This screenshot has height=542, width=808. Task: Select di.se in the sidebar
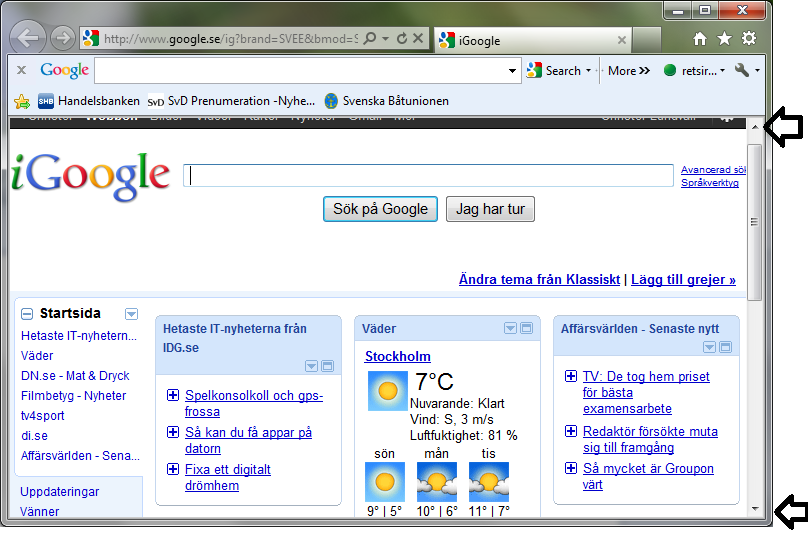click(35, 436)
